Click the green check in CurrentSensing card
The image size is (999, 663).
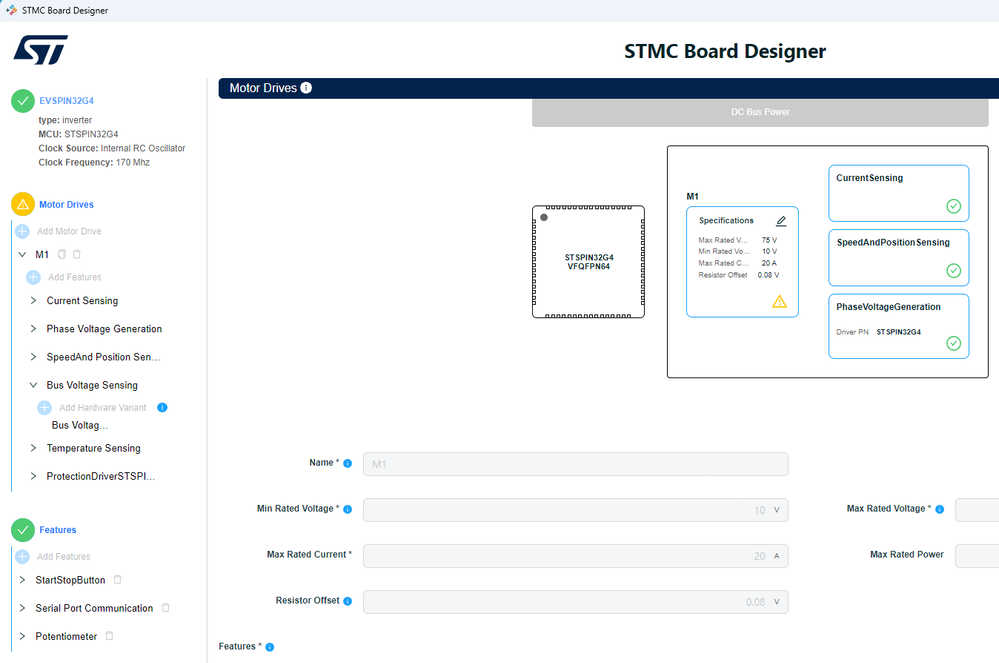coord(954,206)
